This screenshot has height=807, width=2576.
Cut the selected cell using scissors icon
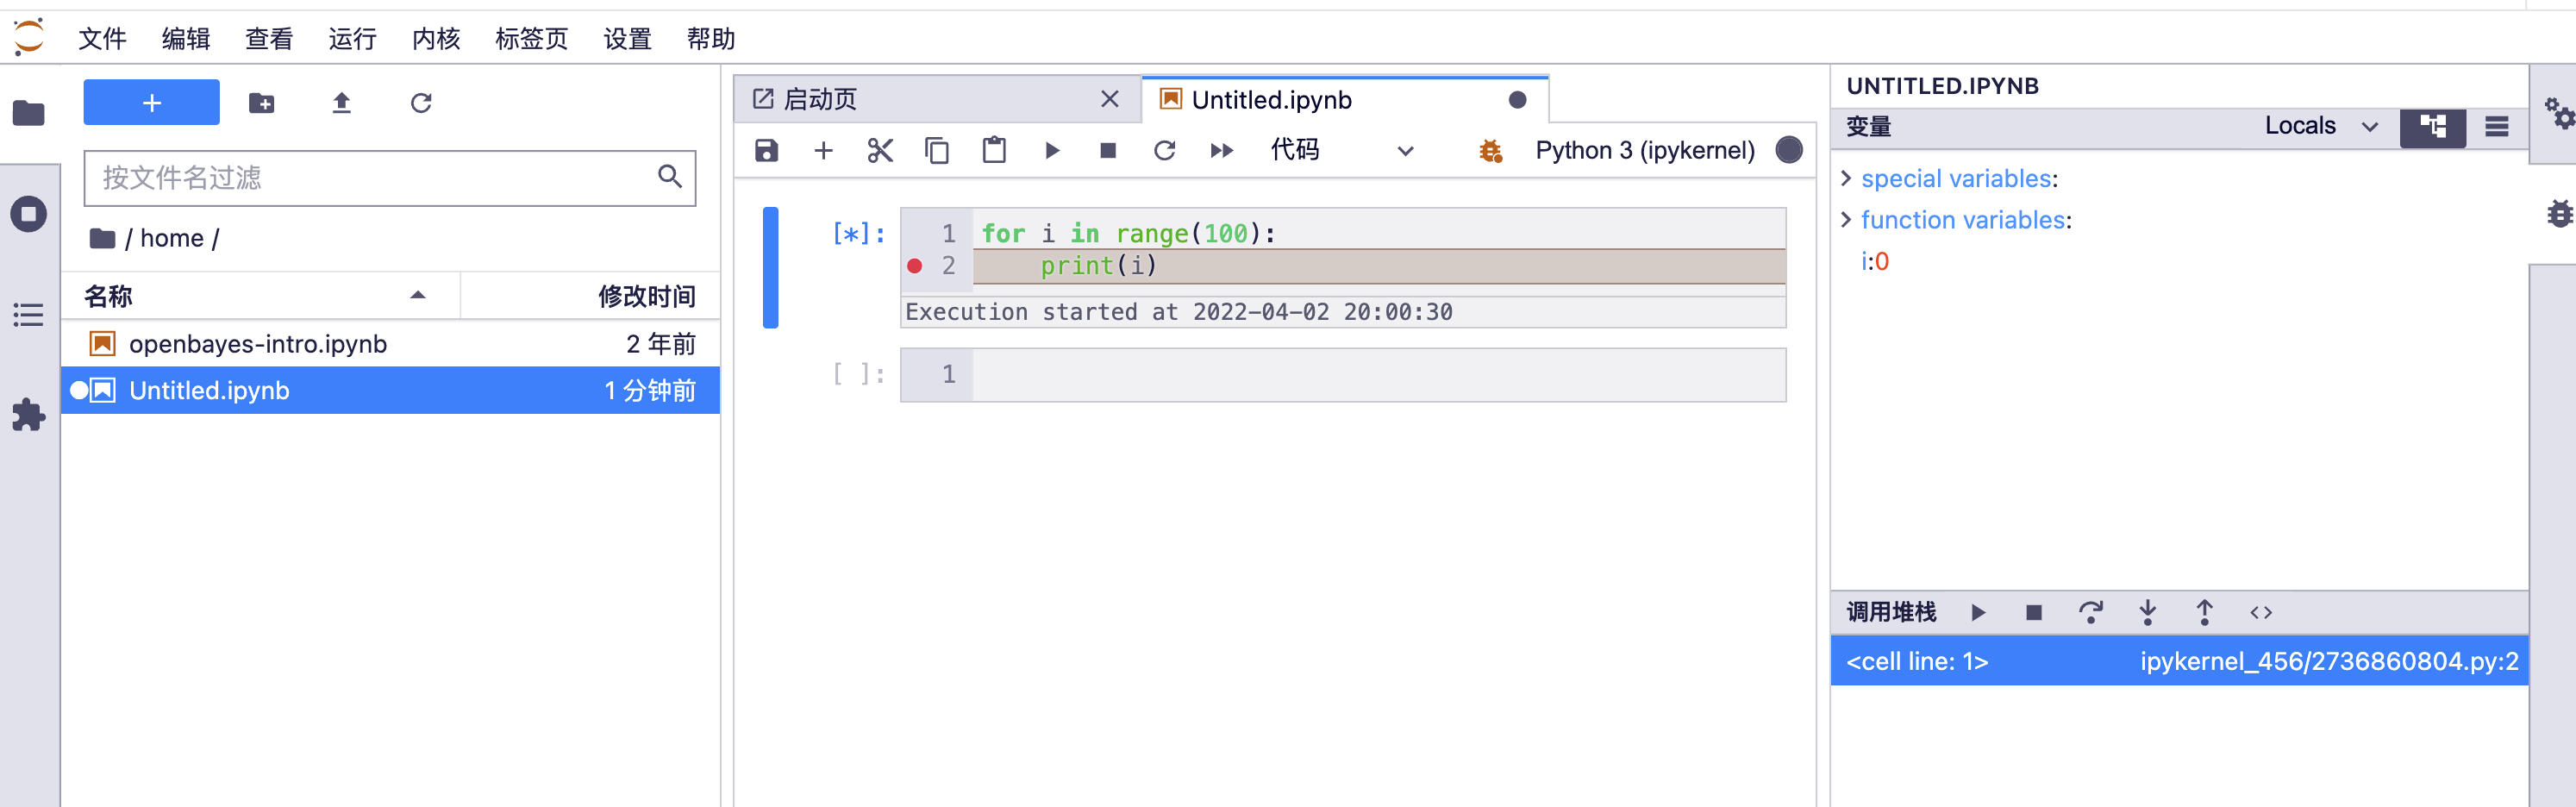click(880, 151)
